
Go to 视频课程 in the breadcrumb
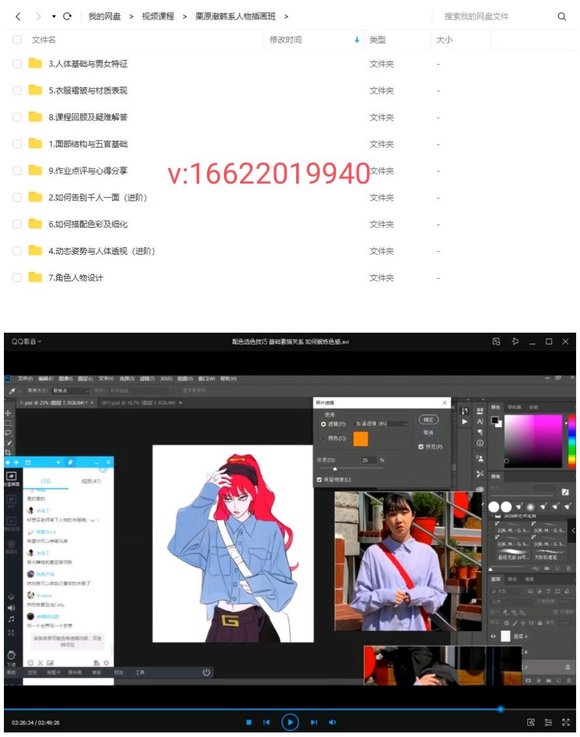[158, 16]
